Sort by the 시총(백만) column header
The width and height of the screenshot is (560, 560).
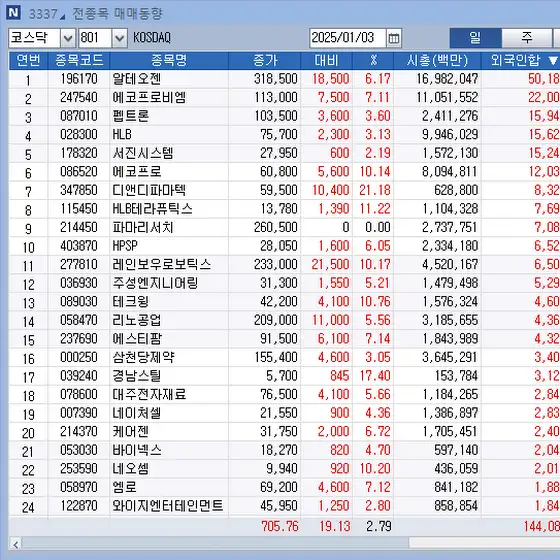pos(437,60)
